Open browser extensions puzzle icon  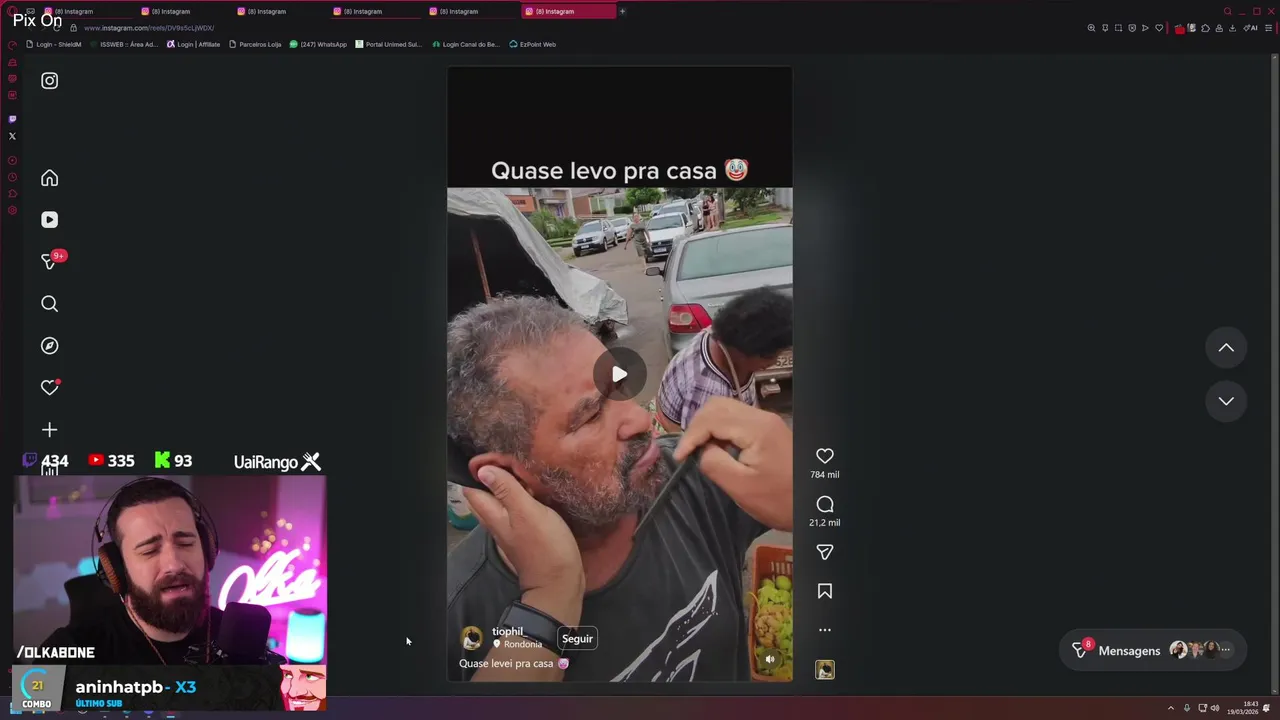point(1205,28)
